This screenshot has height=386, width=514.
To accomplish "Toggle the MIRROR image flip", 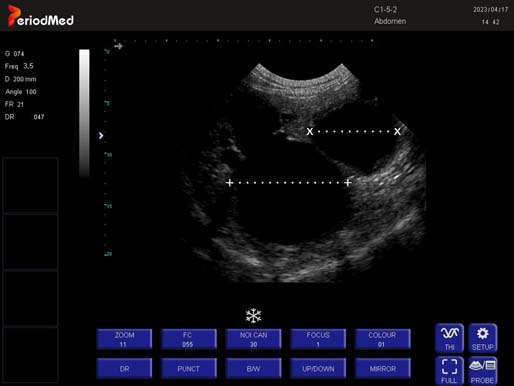I will [x=382, y=368].
